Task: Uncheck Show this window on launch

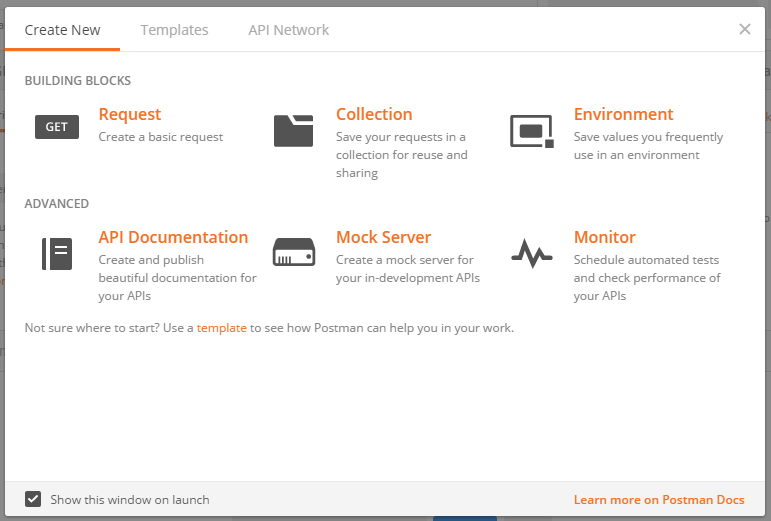Action: (33, 499)
